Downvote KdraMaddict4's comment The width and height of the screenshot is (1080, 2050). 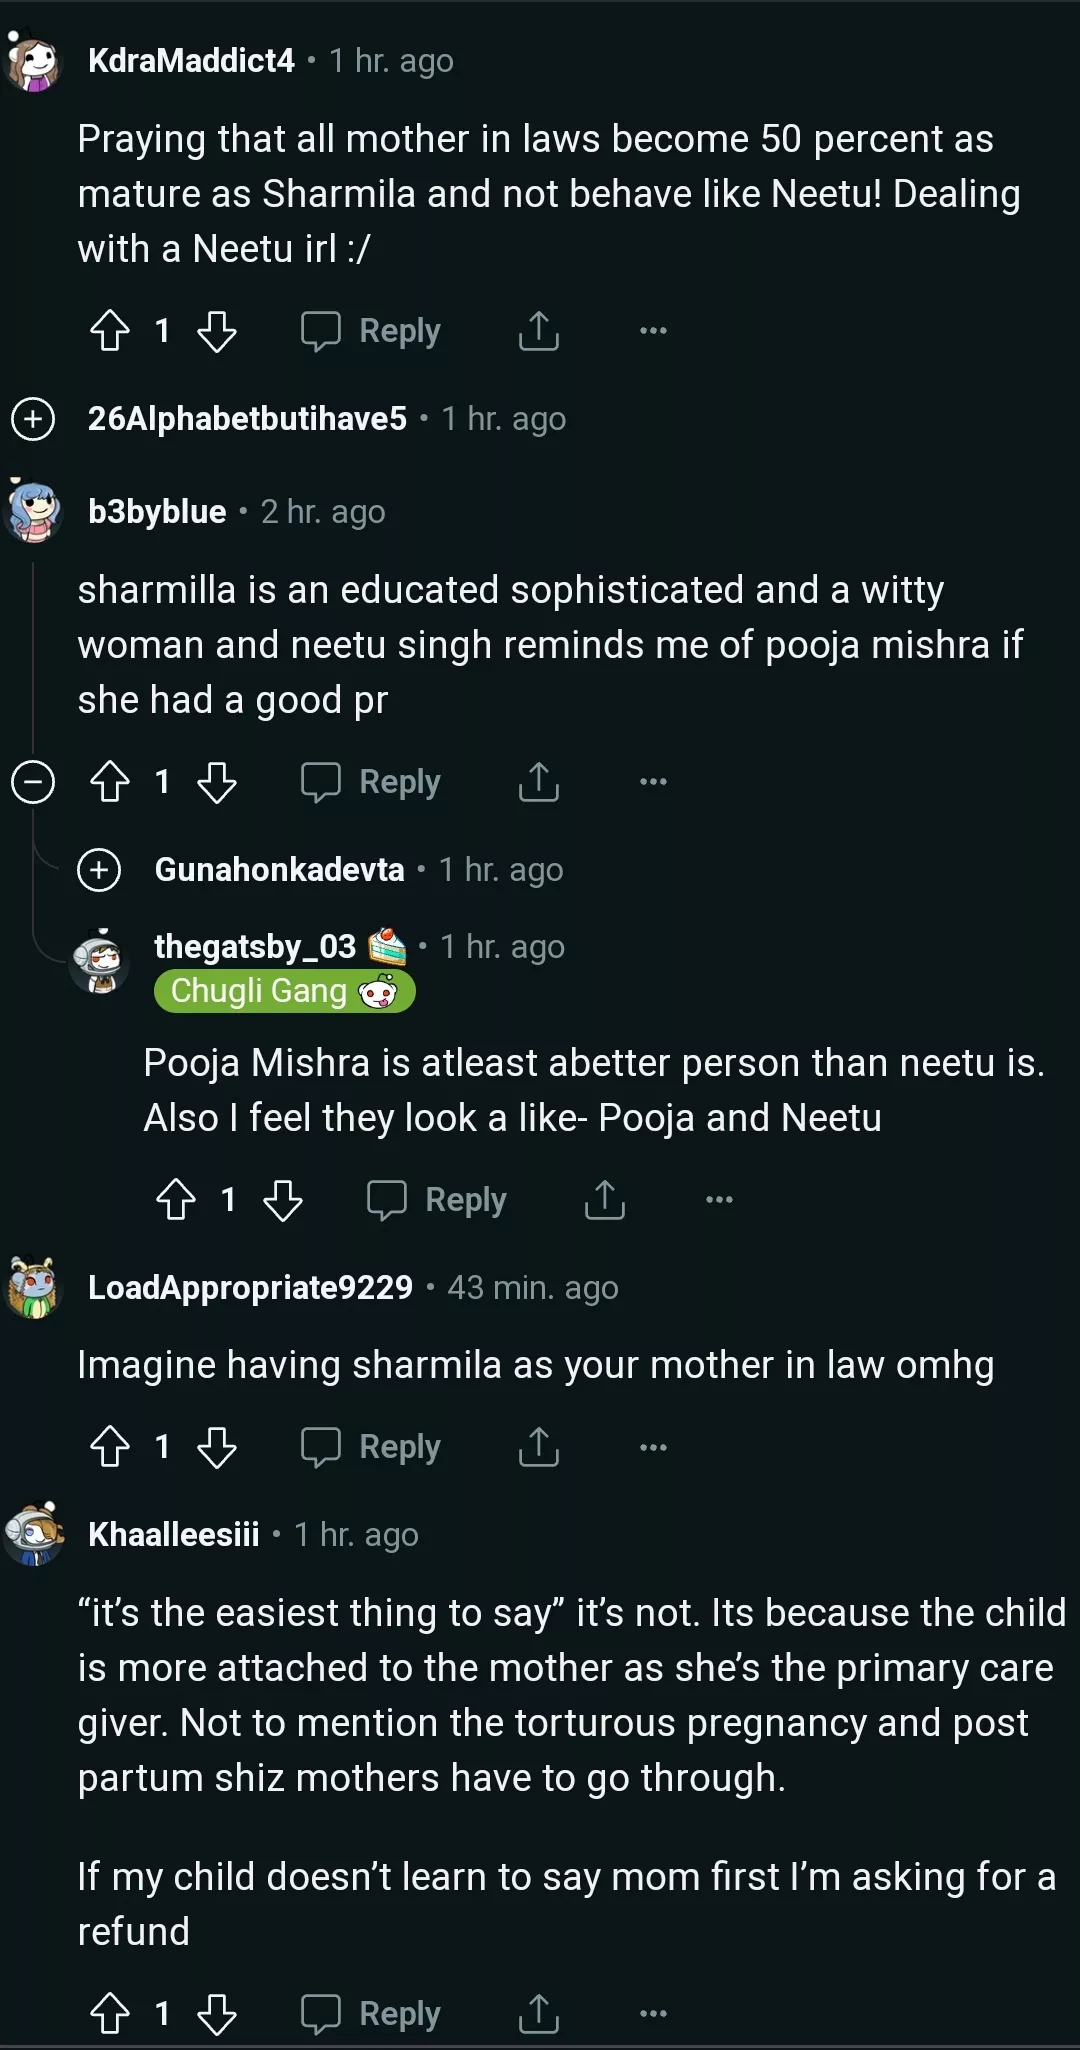[216, 331]
